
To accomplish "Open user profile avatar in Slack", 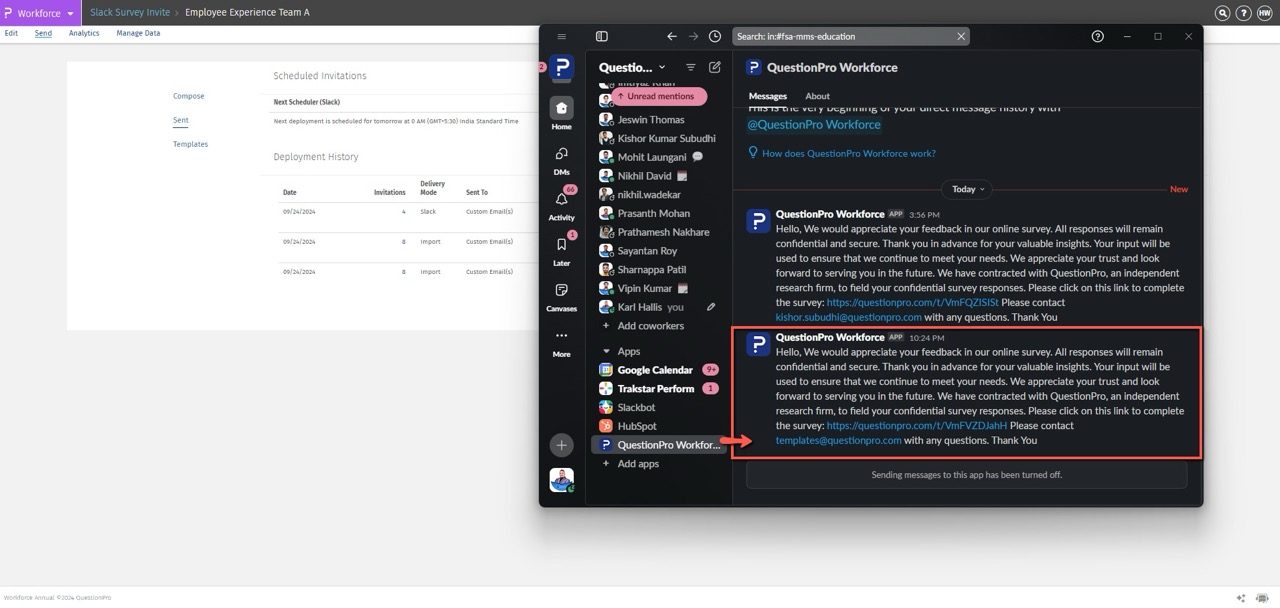I will coord(561,480).
